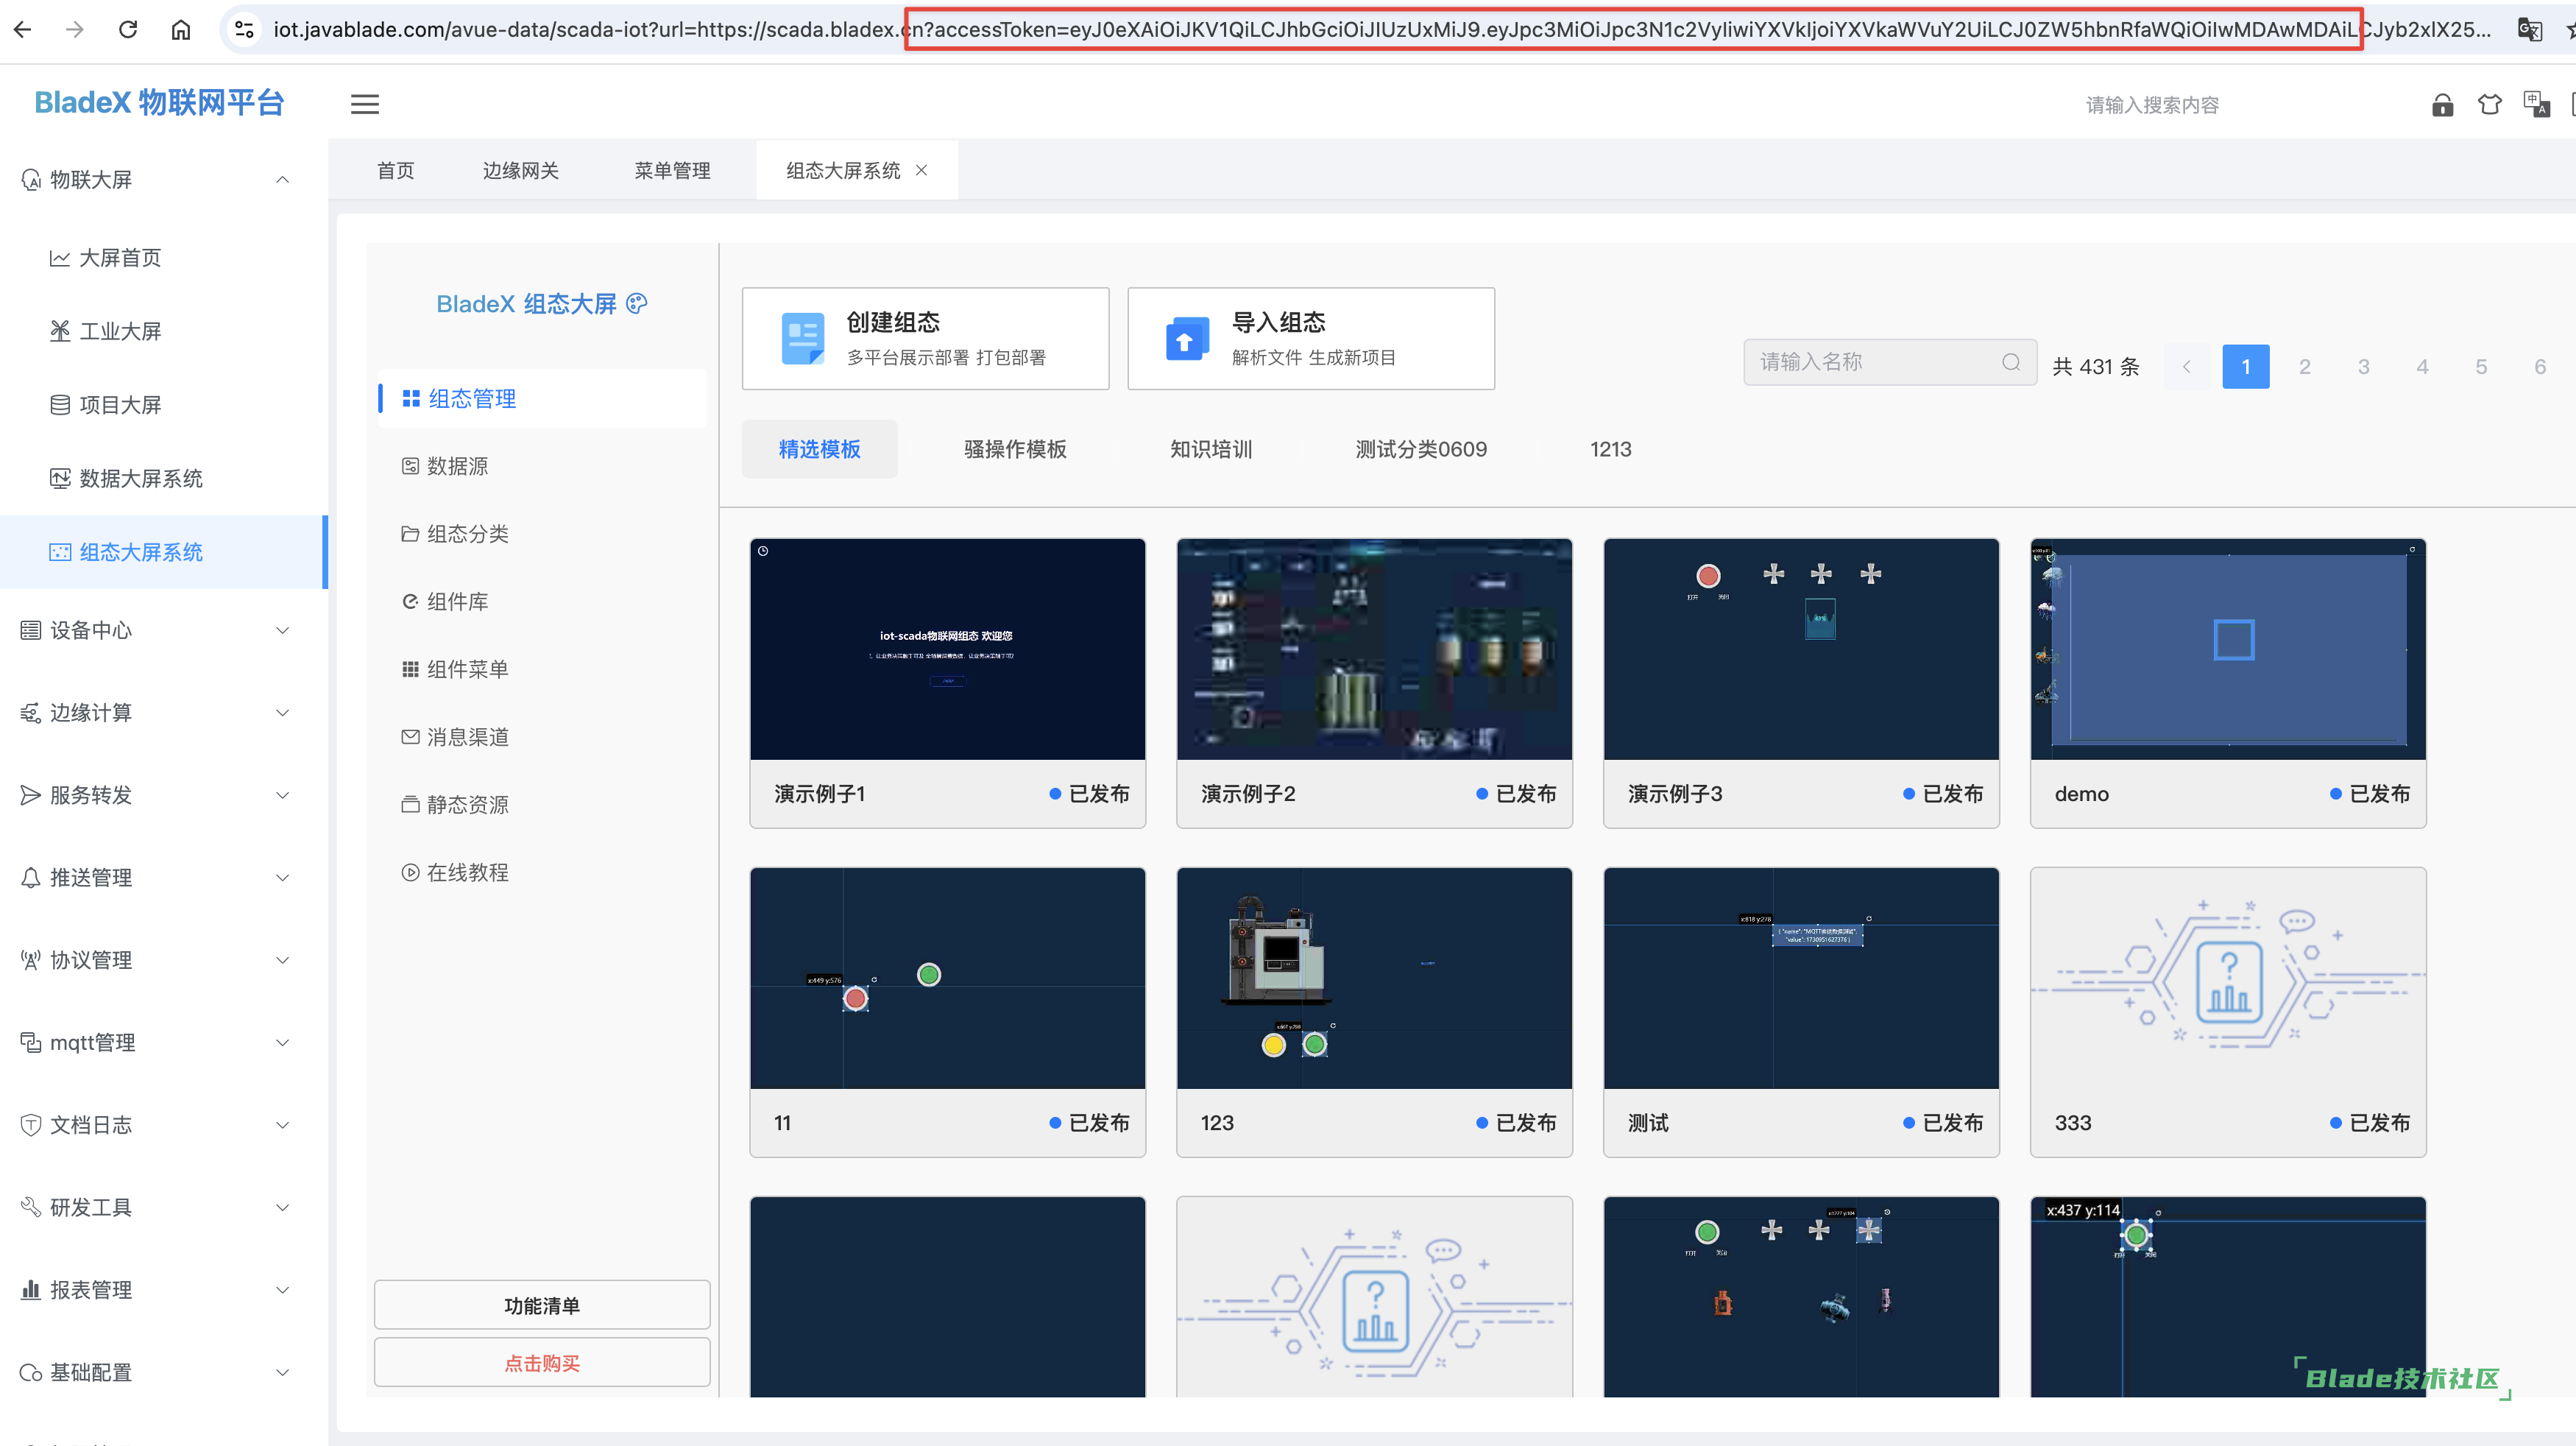Open the 边缘网关 page tab
The width and height of the screenshot is (2576, 1446).
click(520, 170)
